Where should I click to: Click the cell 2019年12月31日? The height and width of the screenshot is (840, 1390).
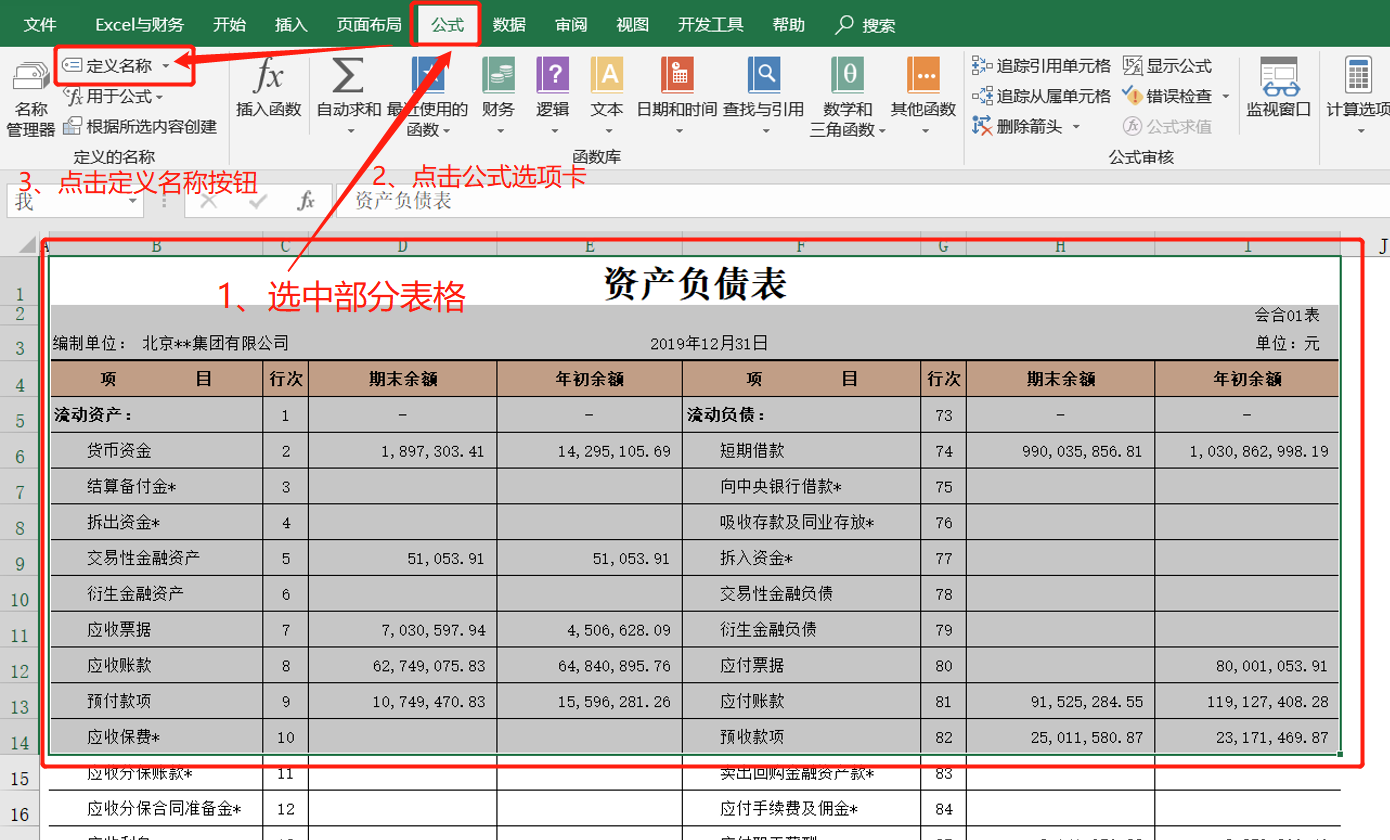tap(708, 343)
